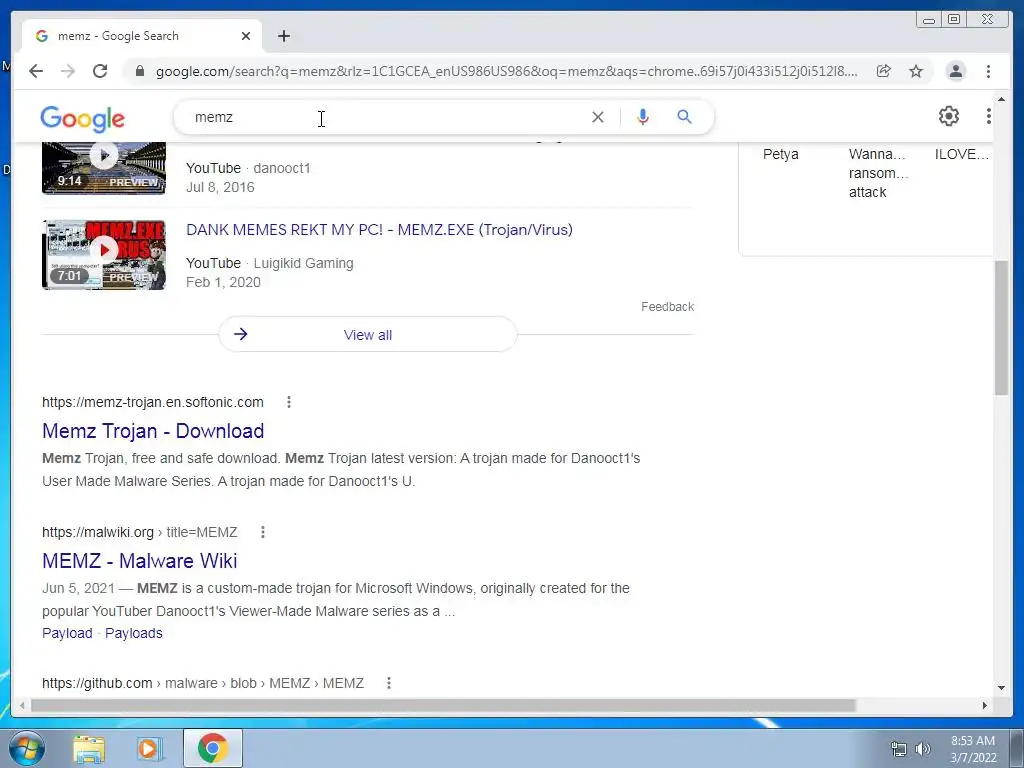Reload the page with the refresh icon
Viewport: 1024px width, 768px height.
click(x=100, y=71)
